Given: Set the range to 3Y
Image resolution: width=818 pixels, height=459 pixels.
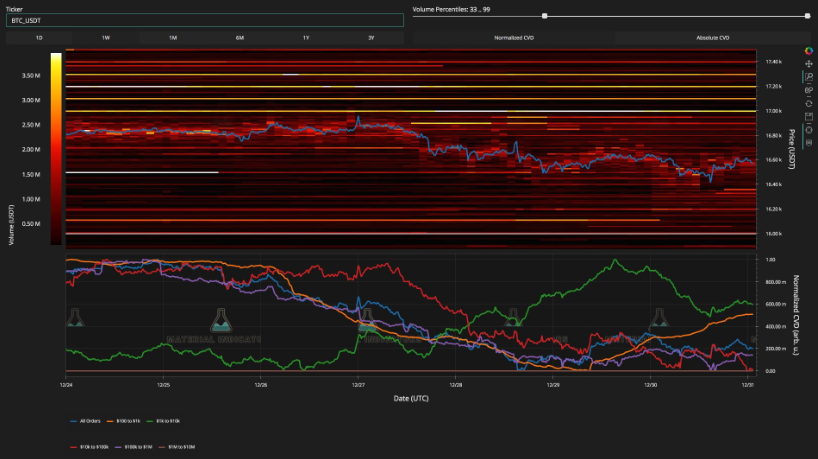Looking at the screenshot, I should coord(371,37).
